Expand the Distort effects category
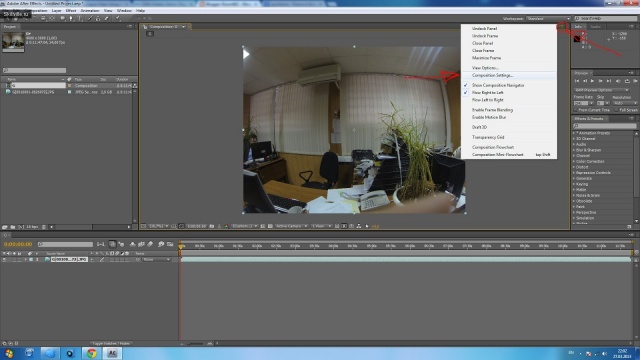Viewport: 640px width, 360px height. [574, 167]
